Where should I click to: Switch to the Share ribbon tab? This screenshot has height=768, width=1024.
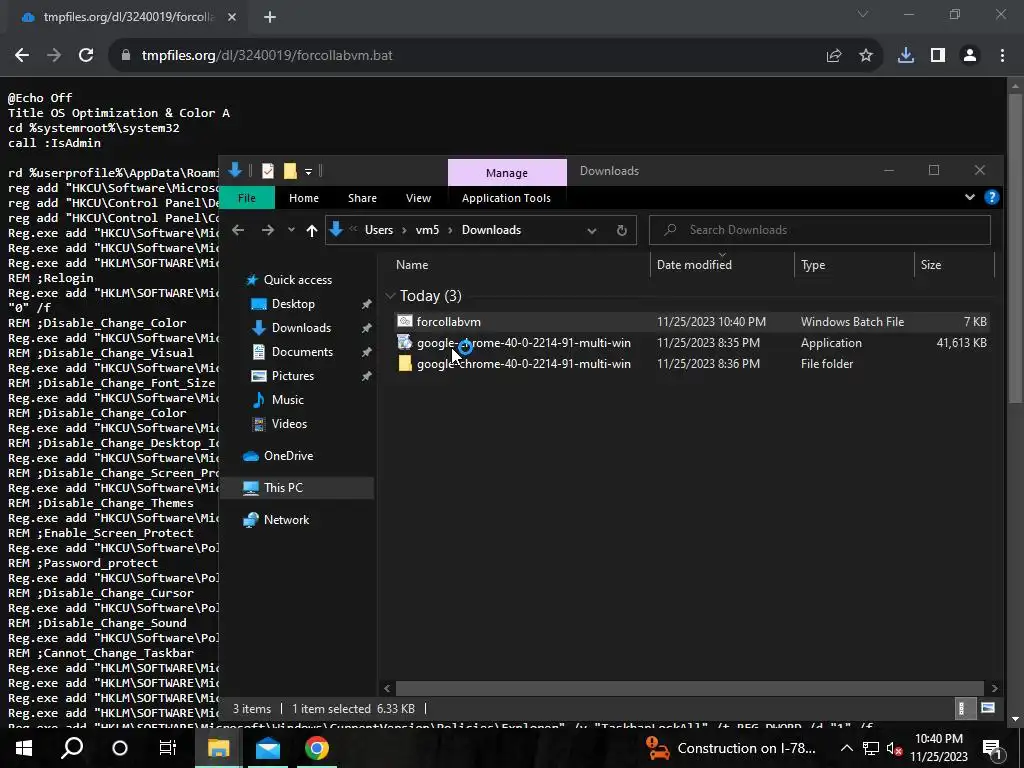tap(362, 198)
